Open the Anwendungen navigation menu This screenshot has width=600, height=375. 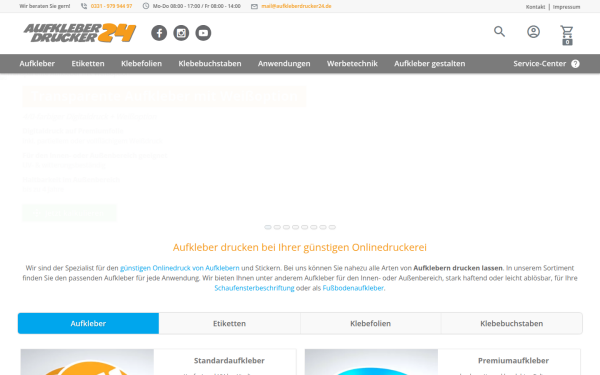[x=284, y=64]
